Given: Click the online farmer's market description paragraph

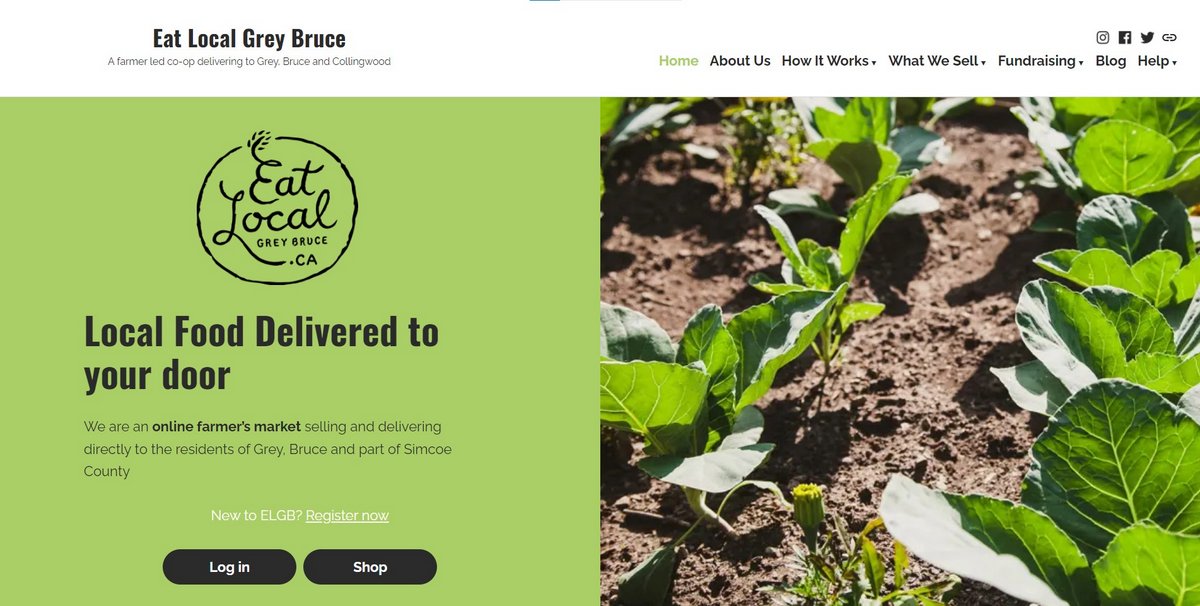Looking at the screenshot, I should point(268,449).
